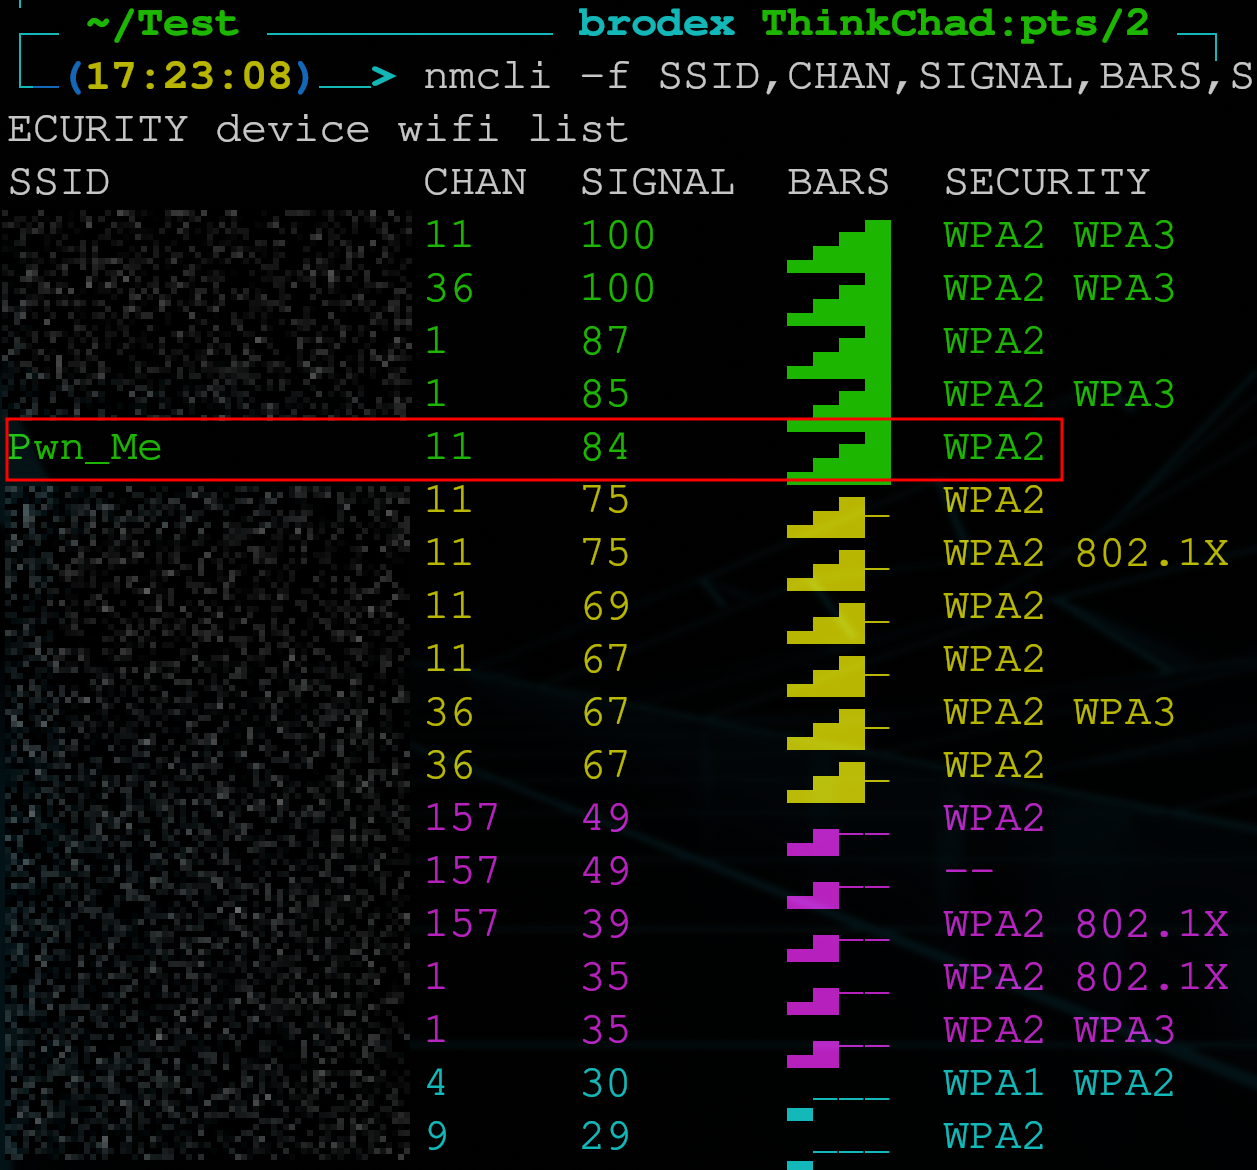The height and width of the screenshot is (1170, 1257).
Task: Click WPA2 in the signal 29 row
Action: click(x=994, y=1136)
